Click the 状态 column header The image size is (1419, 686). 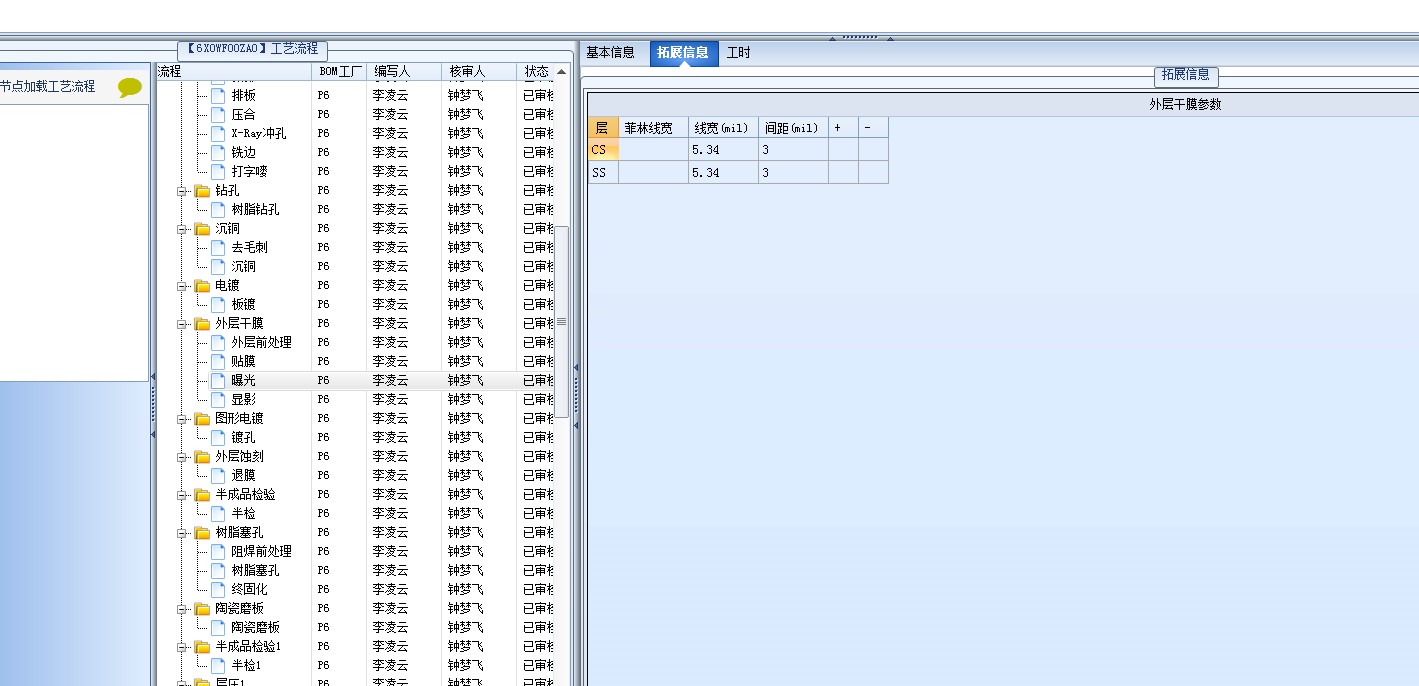[536, 72]
